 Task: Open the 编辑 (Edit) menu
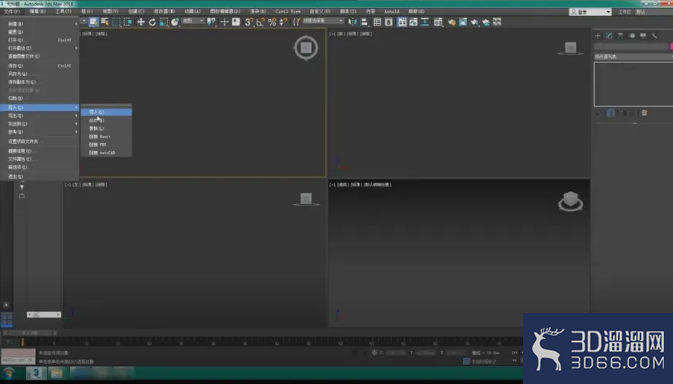click(x=37, y=12)
